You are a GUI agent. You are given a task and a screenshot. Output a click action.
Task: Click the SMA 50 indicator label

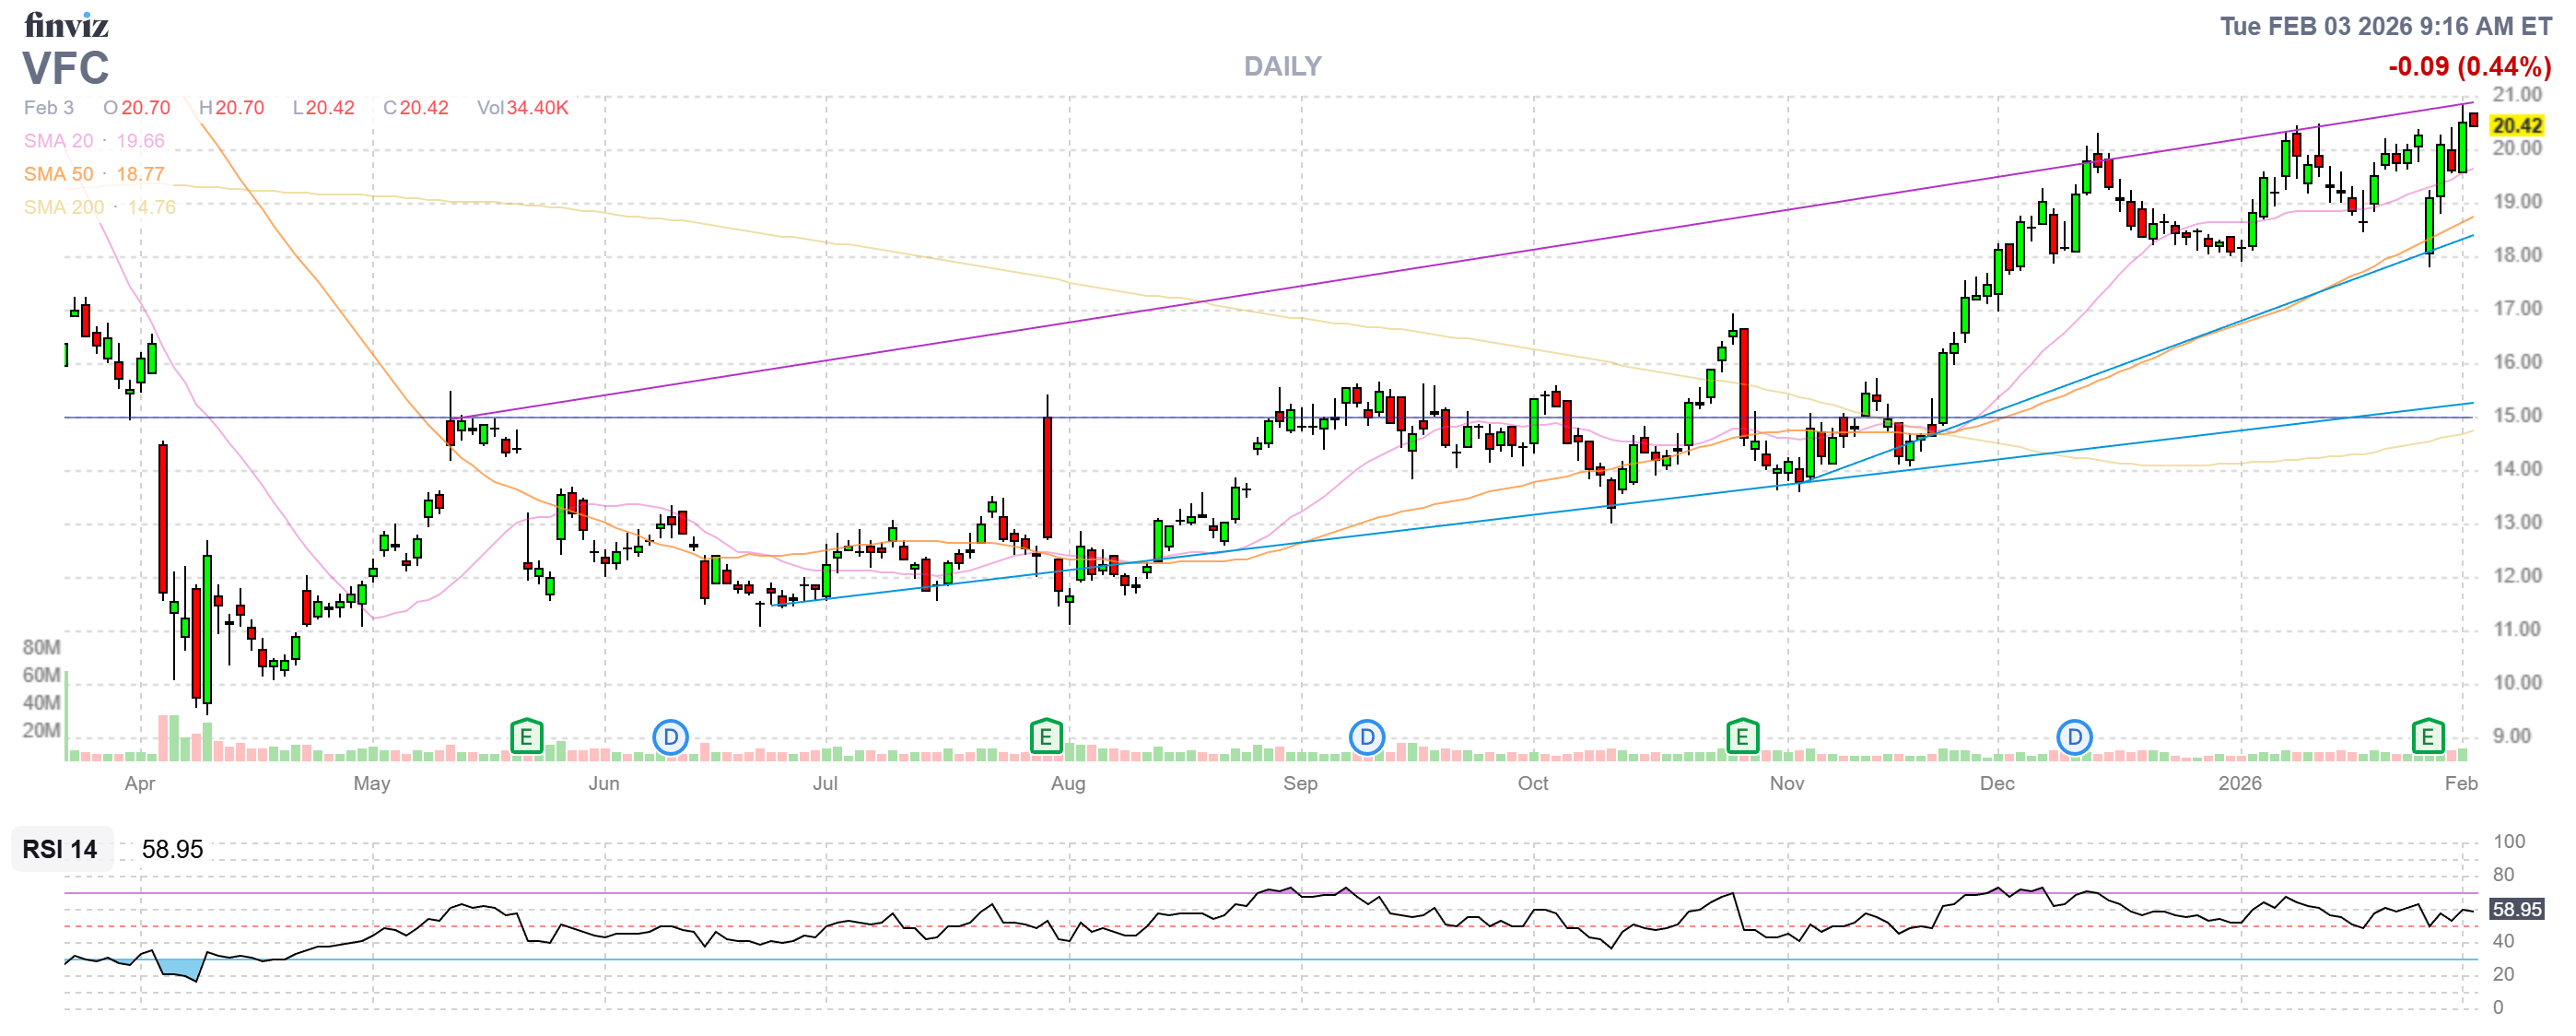coord(58,174)
